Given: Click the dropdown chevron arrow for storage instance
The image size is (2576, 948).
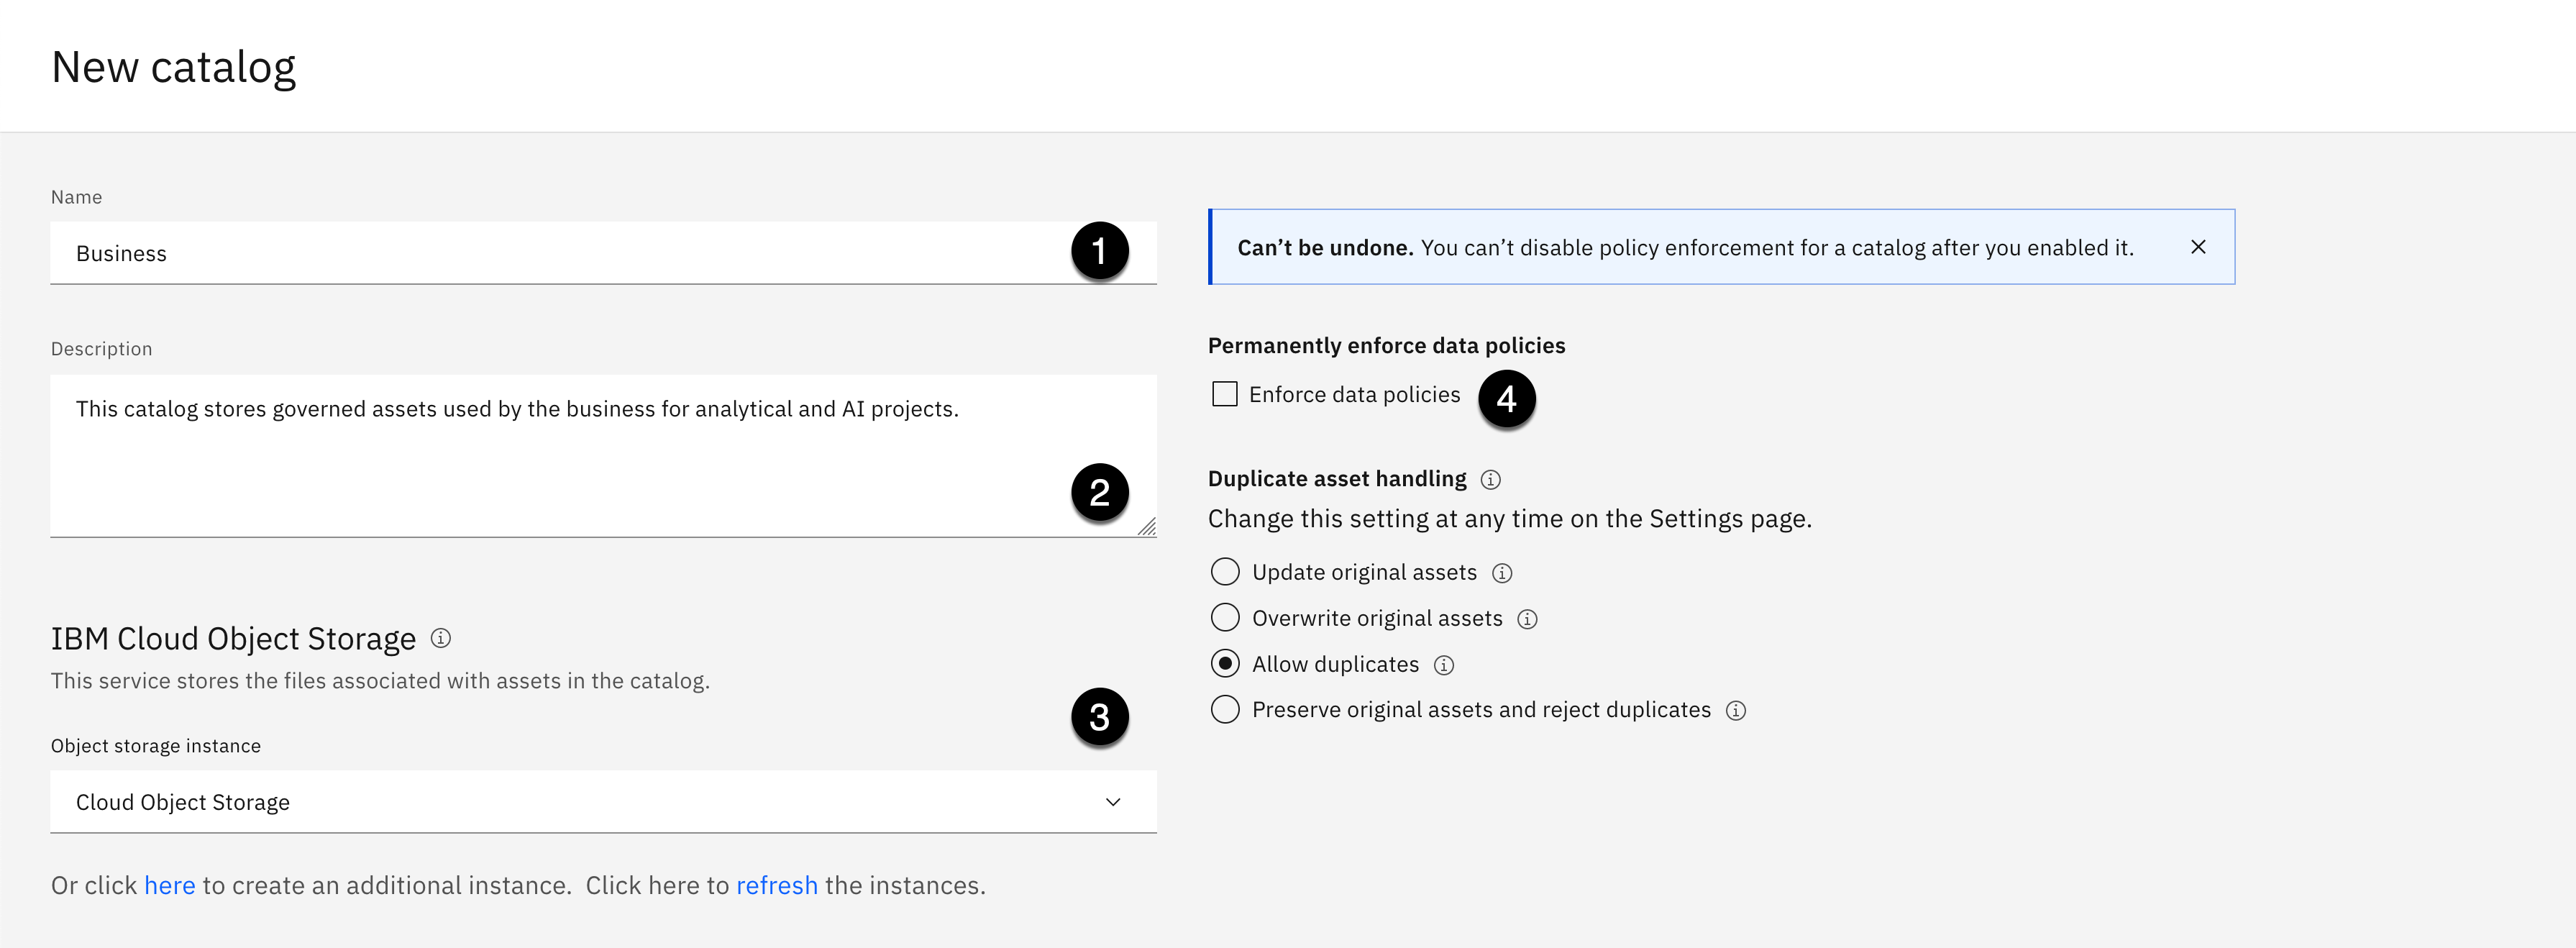Looking at the screenshot, I should pos(1113,802).
